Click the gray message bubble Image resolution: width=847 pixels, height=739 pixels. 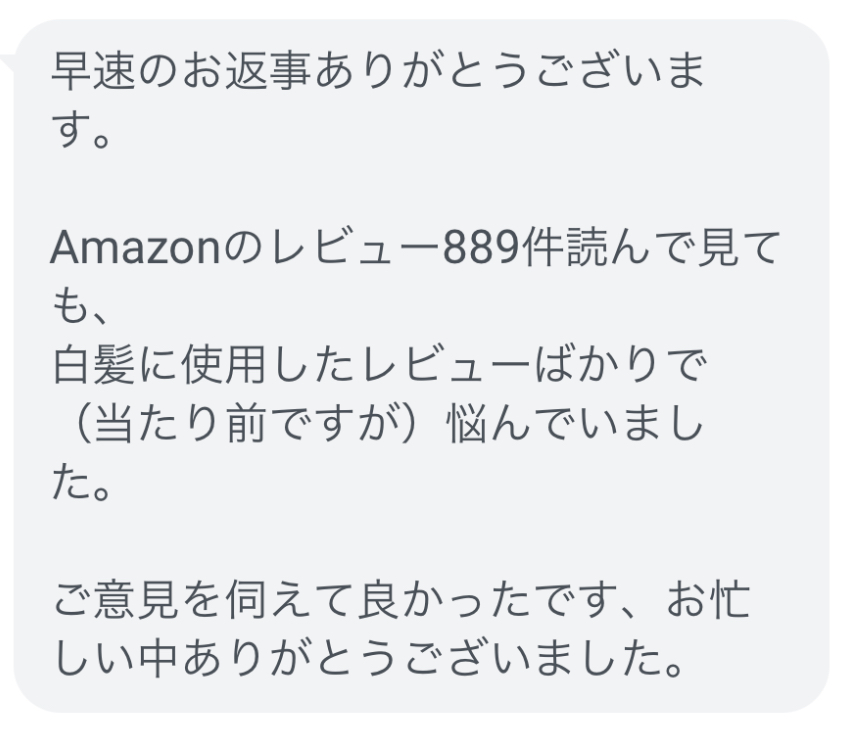tap(421, 366)
